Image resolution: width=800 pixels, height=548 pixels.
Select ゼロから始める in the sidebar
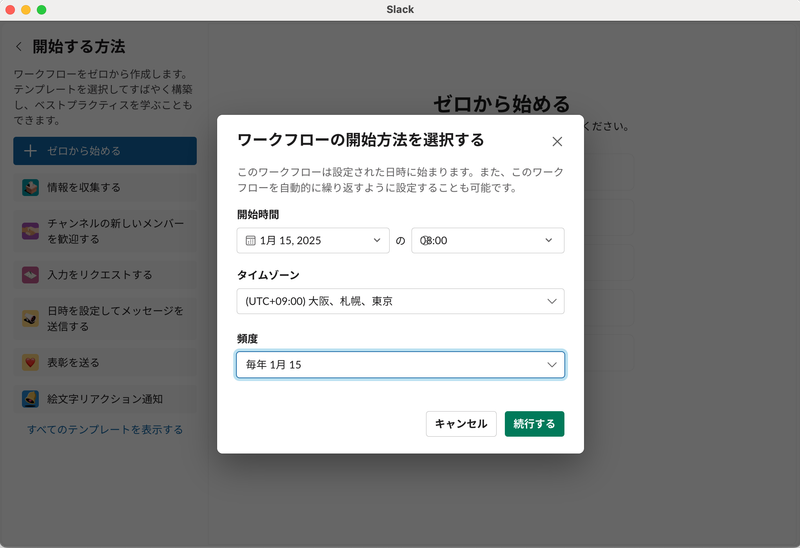(x=105, y=151)
